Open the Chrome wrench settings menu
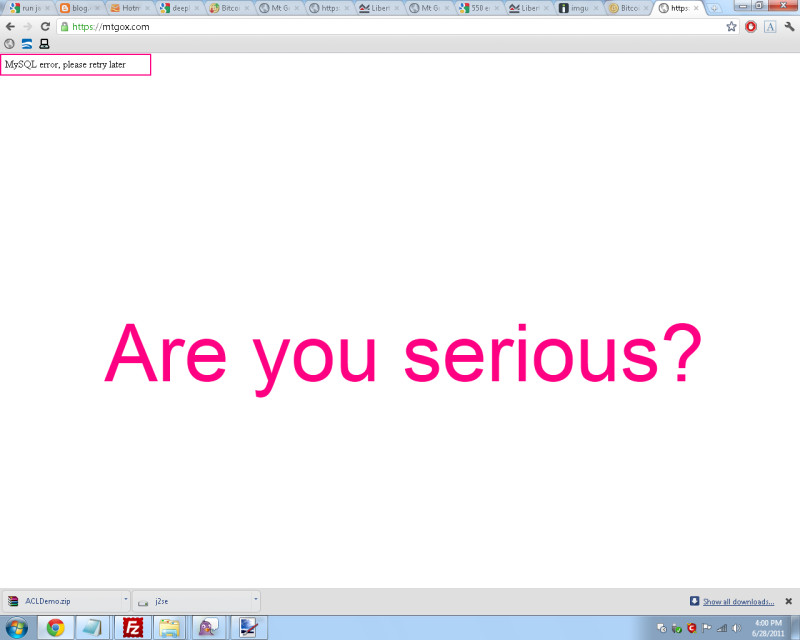800x640 pixels. [x=789, y=27]
